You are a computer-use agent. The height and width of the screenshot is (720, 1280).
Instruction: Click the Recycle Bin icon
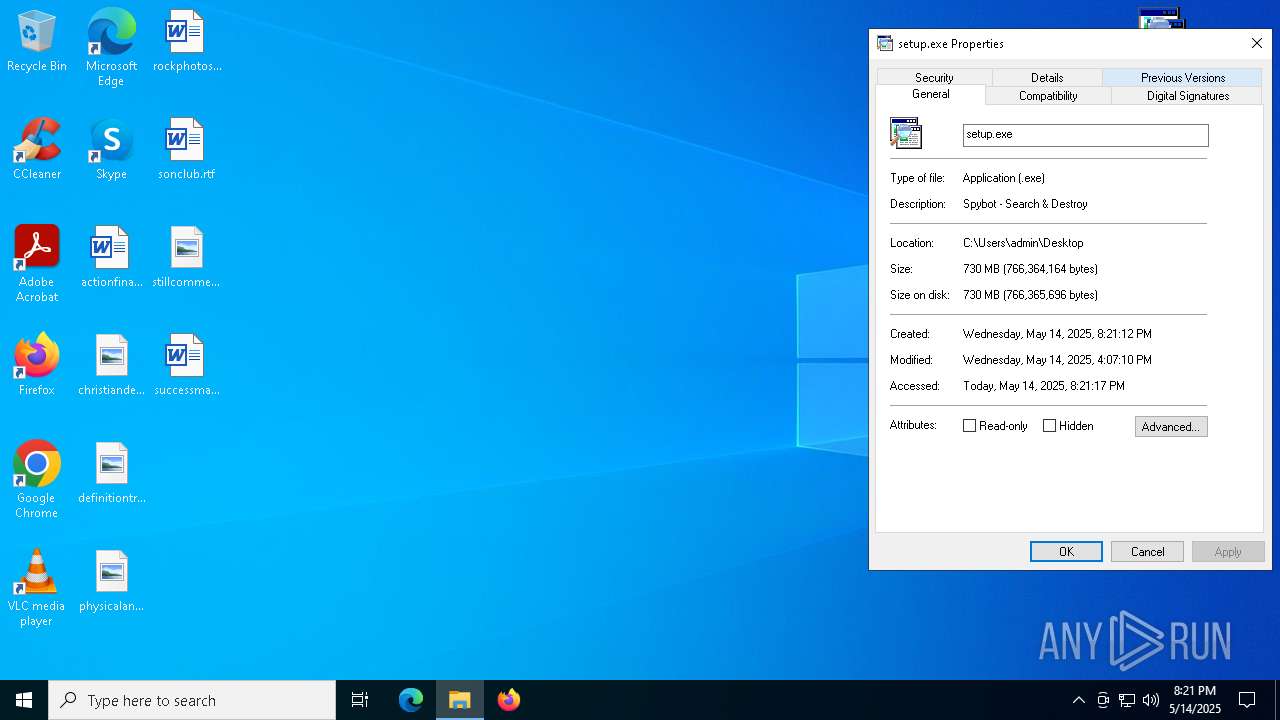point(37,34)
